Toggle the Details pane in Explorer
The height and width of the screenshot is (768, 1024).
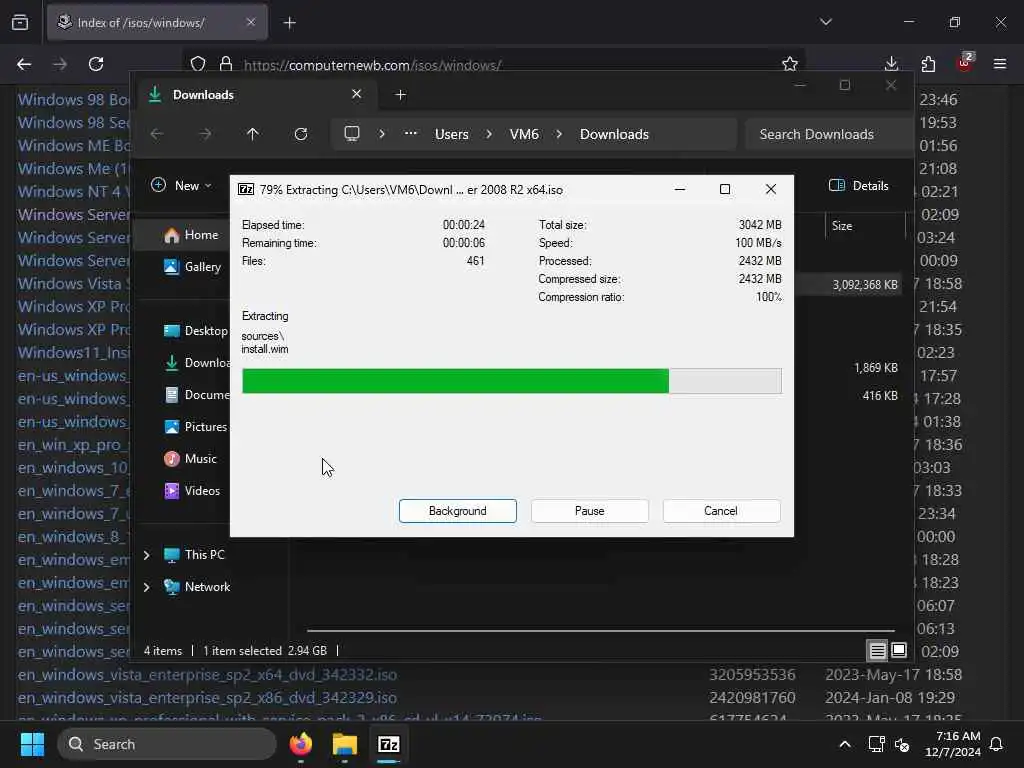[858, 185]
